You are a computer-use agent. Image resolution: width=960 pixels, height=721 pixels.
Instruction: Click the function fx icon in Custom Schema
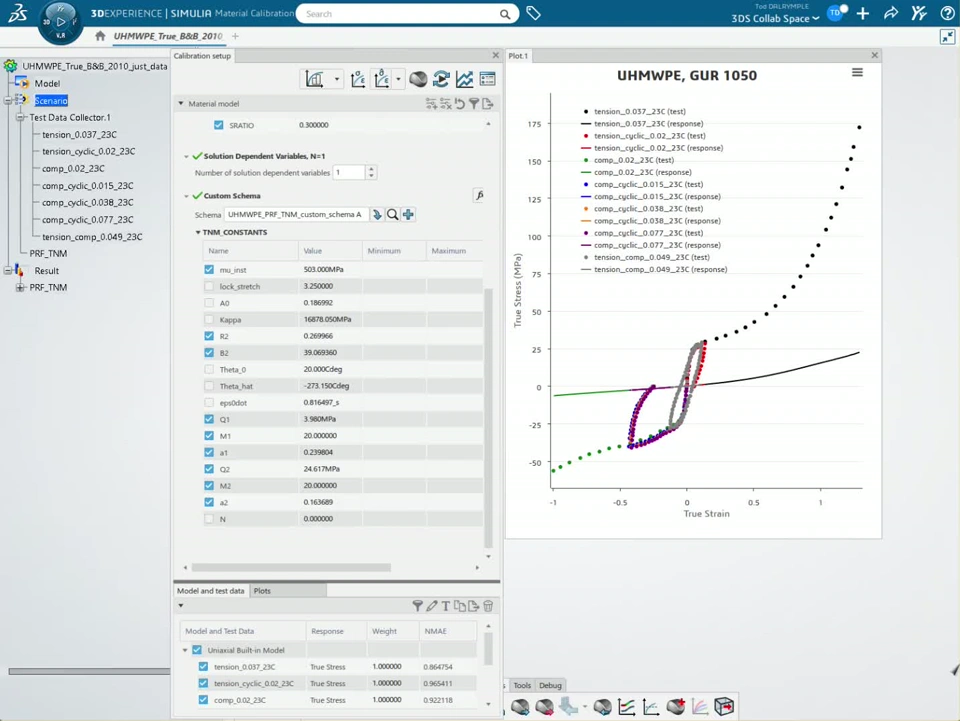point(479,195)
